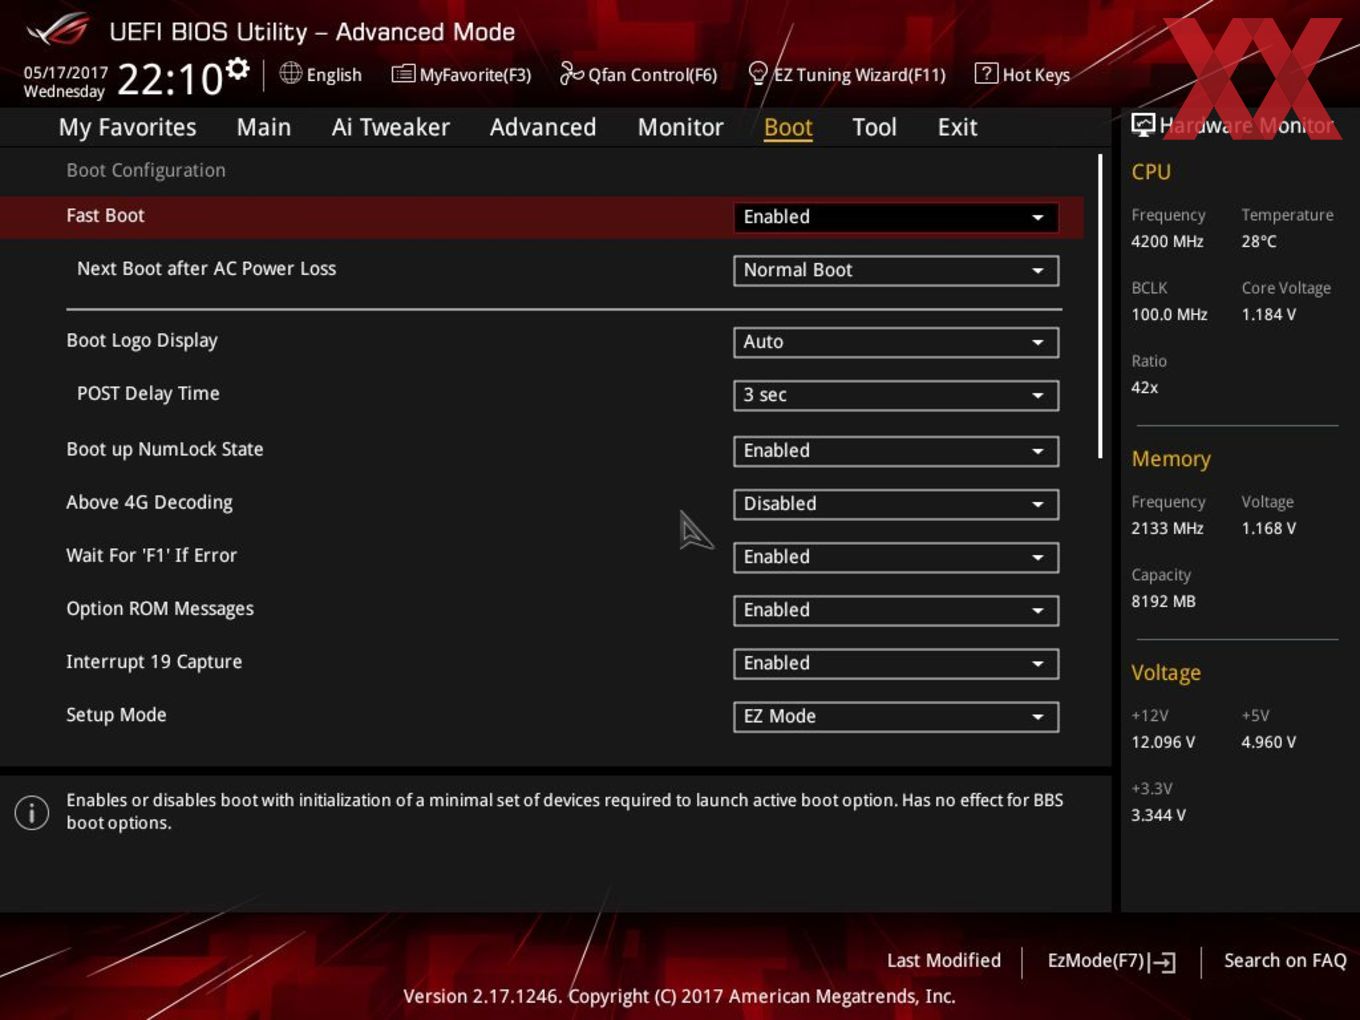Viewport: 1360px width, 1020px height.
Task: Click the info icon beside help text
Action: pos(32,812)
